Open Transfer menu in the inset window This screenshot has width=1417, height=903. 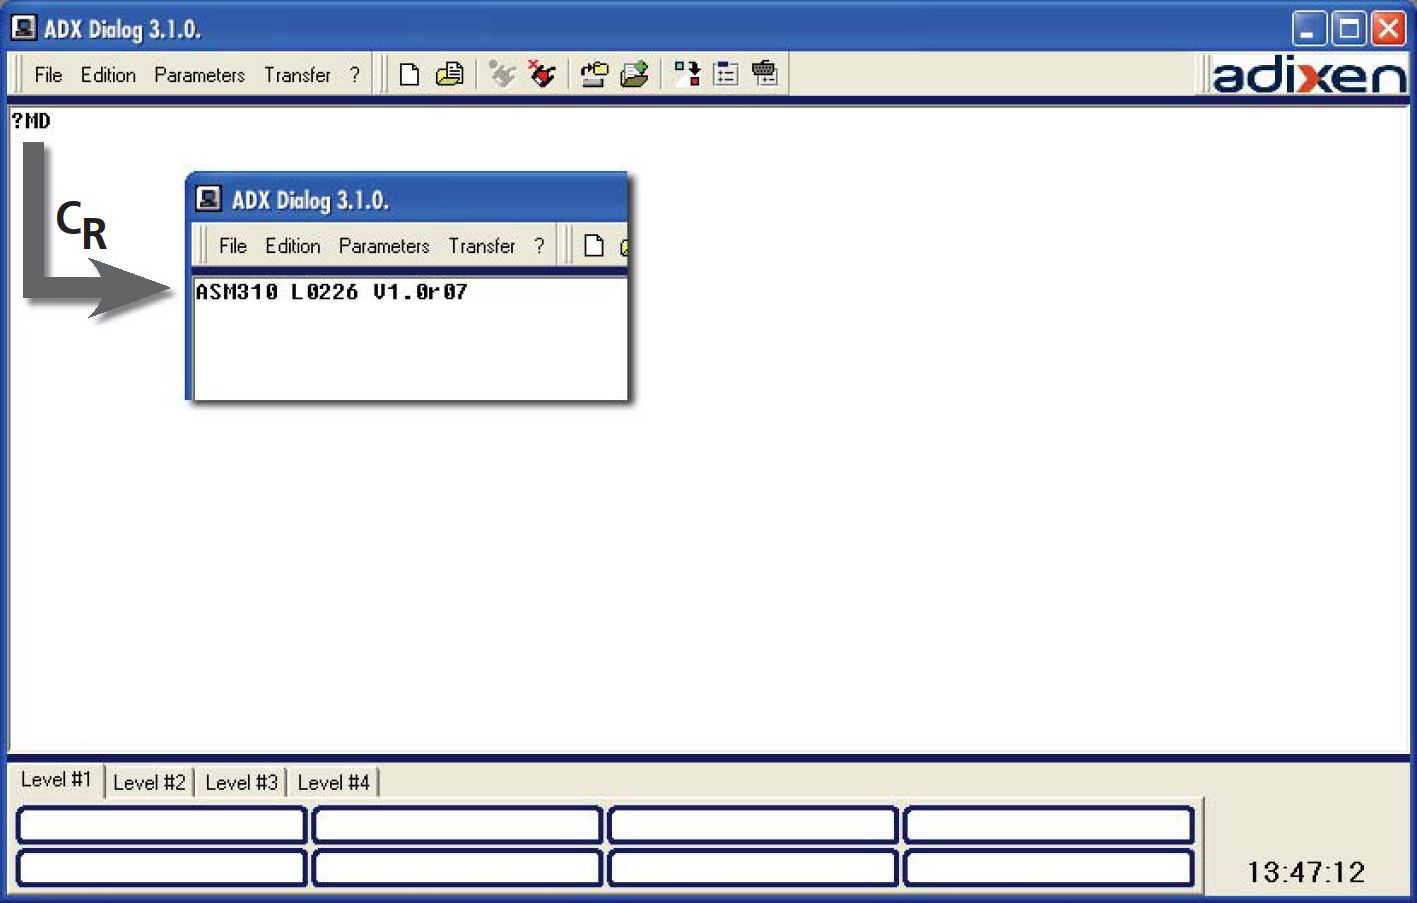(x=482, y=246)
